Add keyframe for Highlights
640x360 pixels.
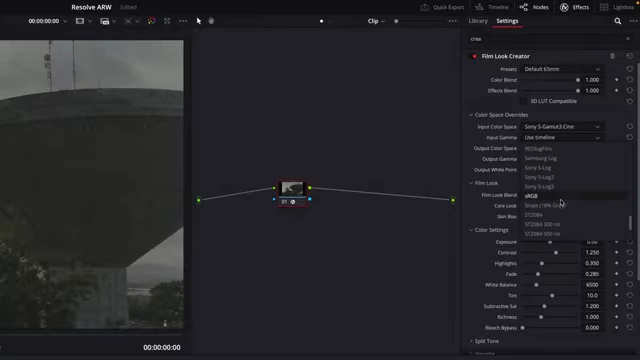click(616, 263)
